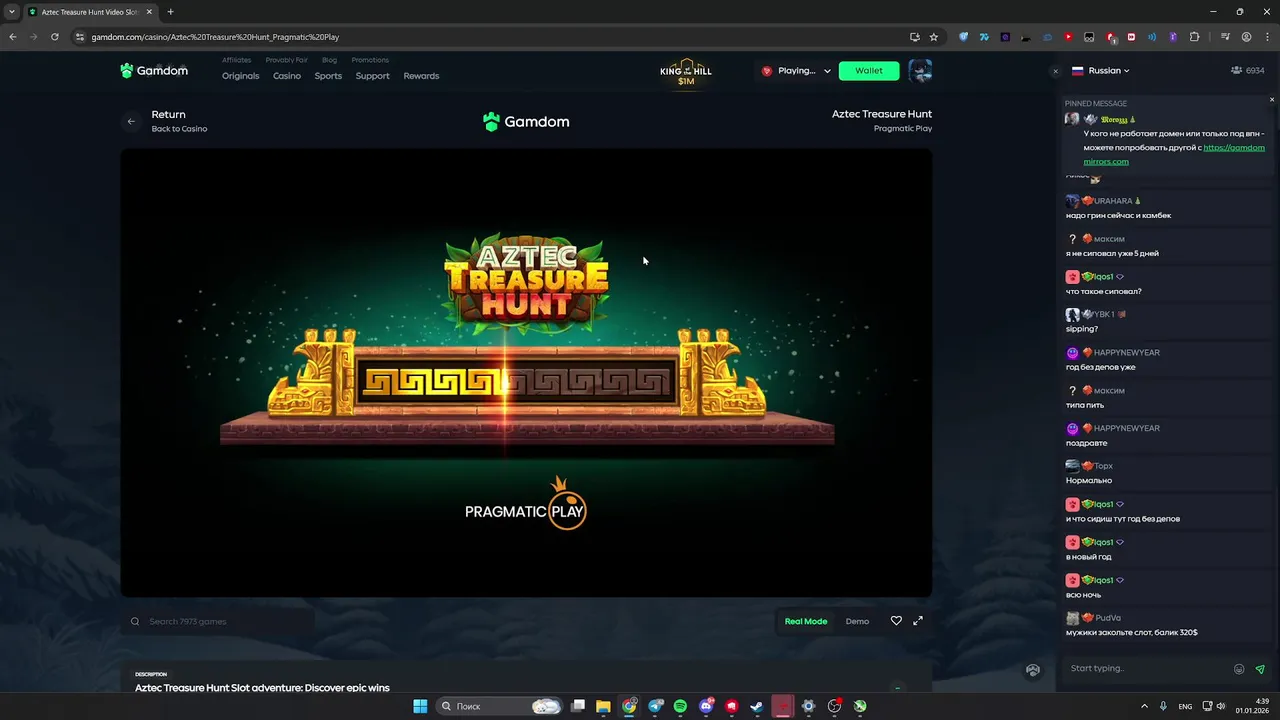
Task: Add game to favorites with heart icon
Action: point(896,621)
